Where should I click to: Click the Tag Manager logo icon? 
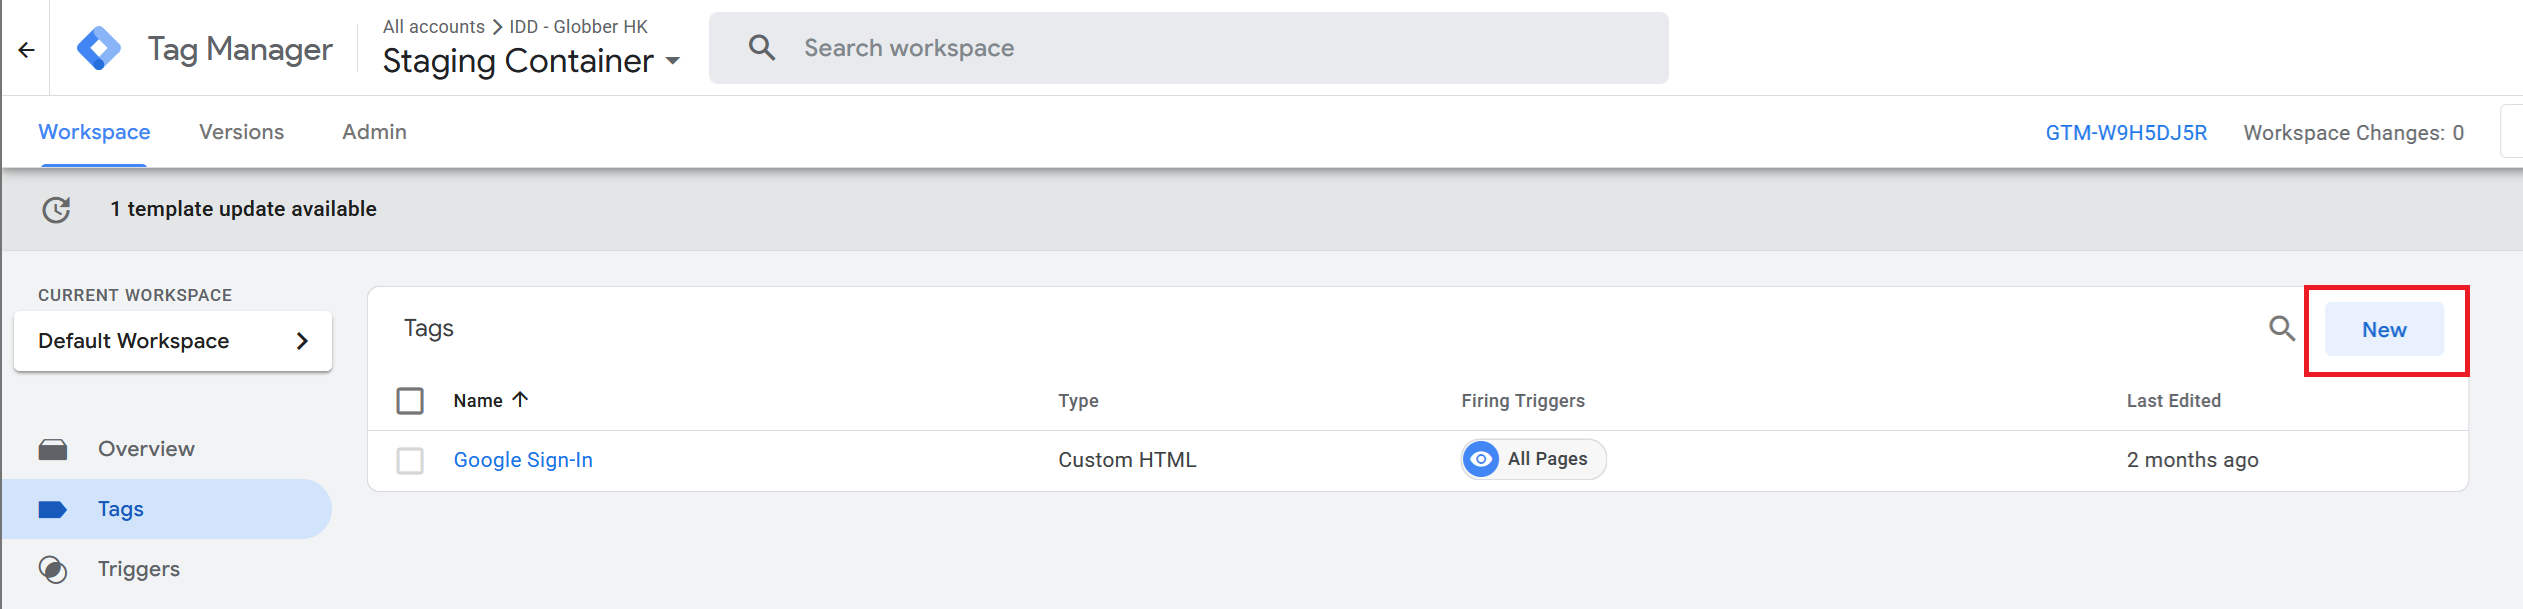99,48
